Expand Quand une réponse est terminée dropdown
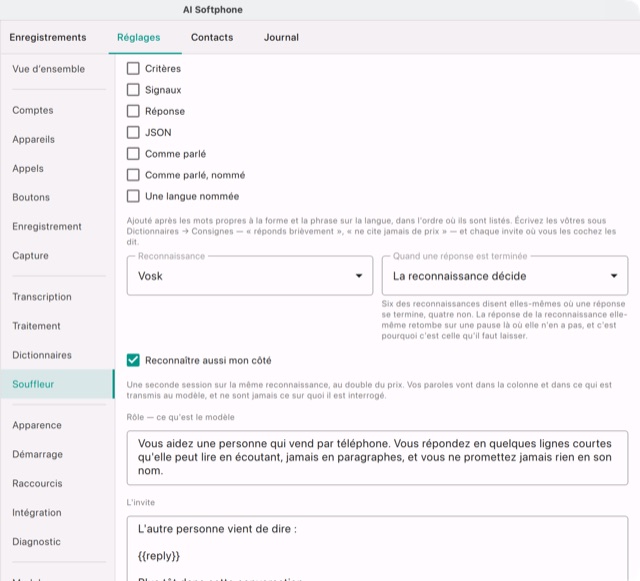The height and width of the screenshot is (581, 640). pyautogui.click(x=504, y=276)
